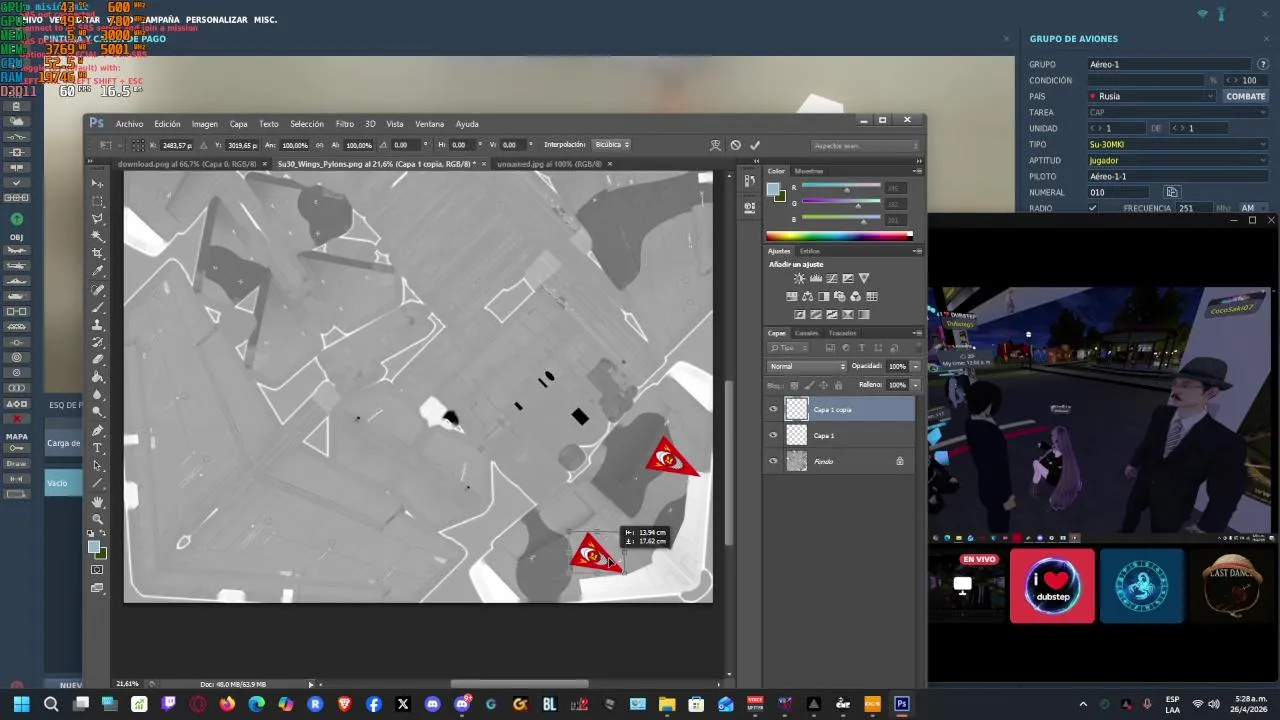Pick a color from the spectrum ramp

(x=839, y=236)
